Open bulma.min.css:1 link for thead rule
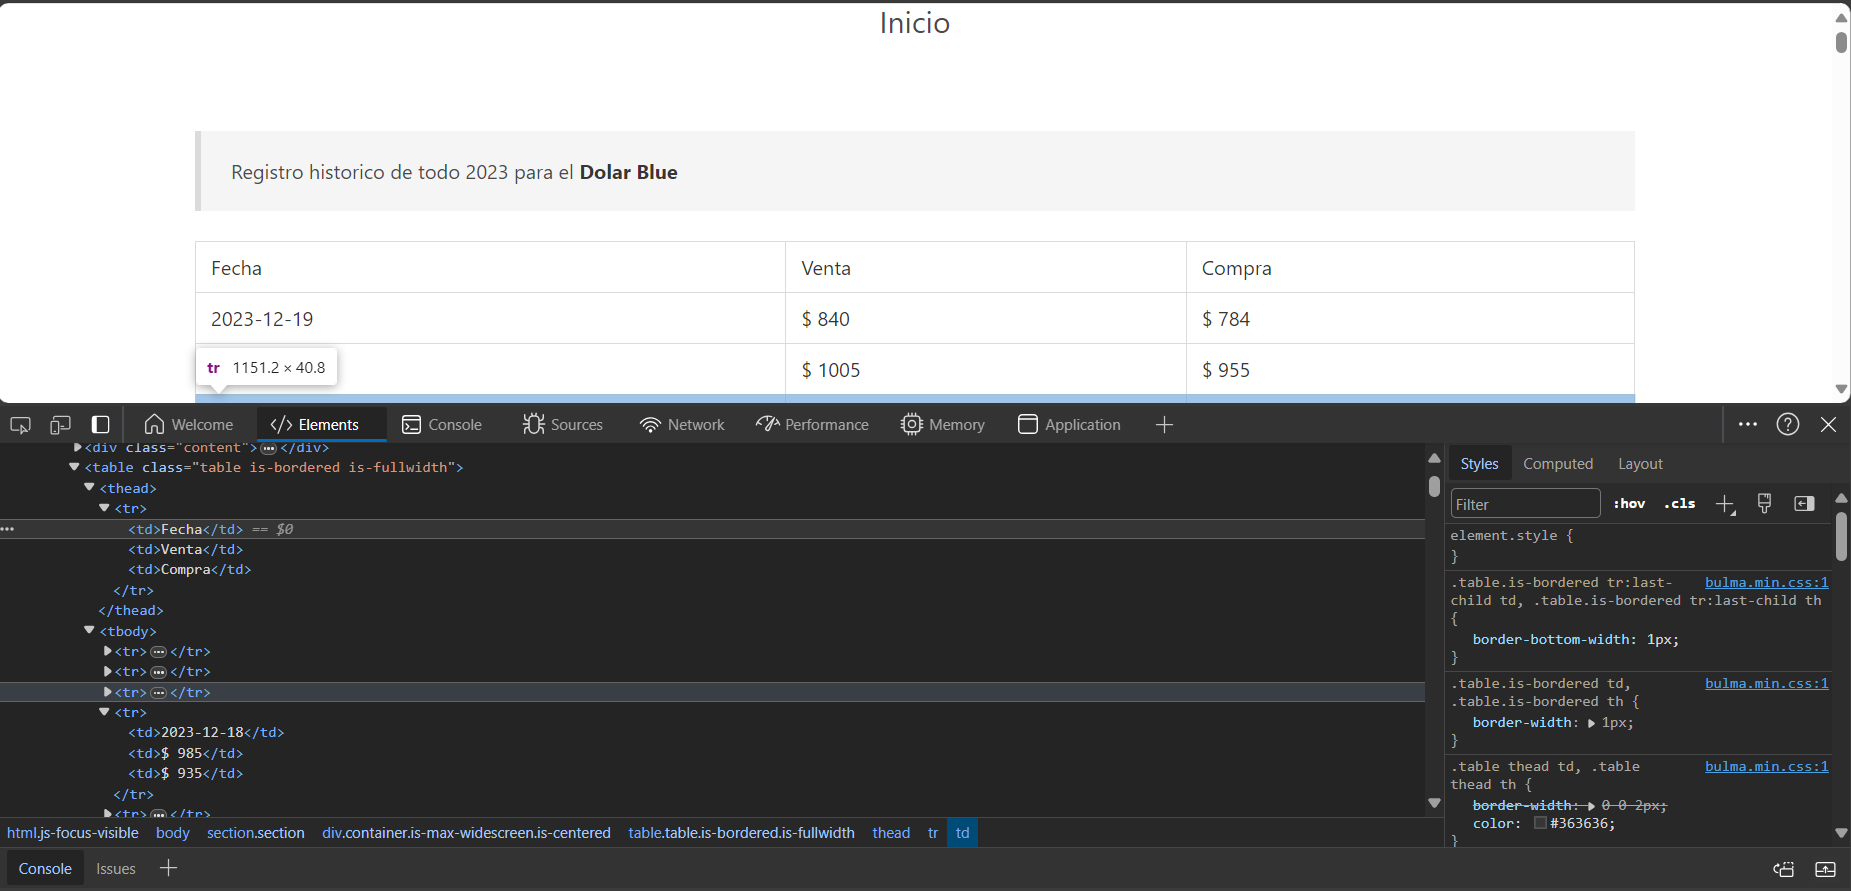 (x=1766, y=767)
